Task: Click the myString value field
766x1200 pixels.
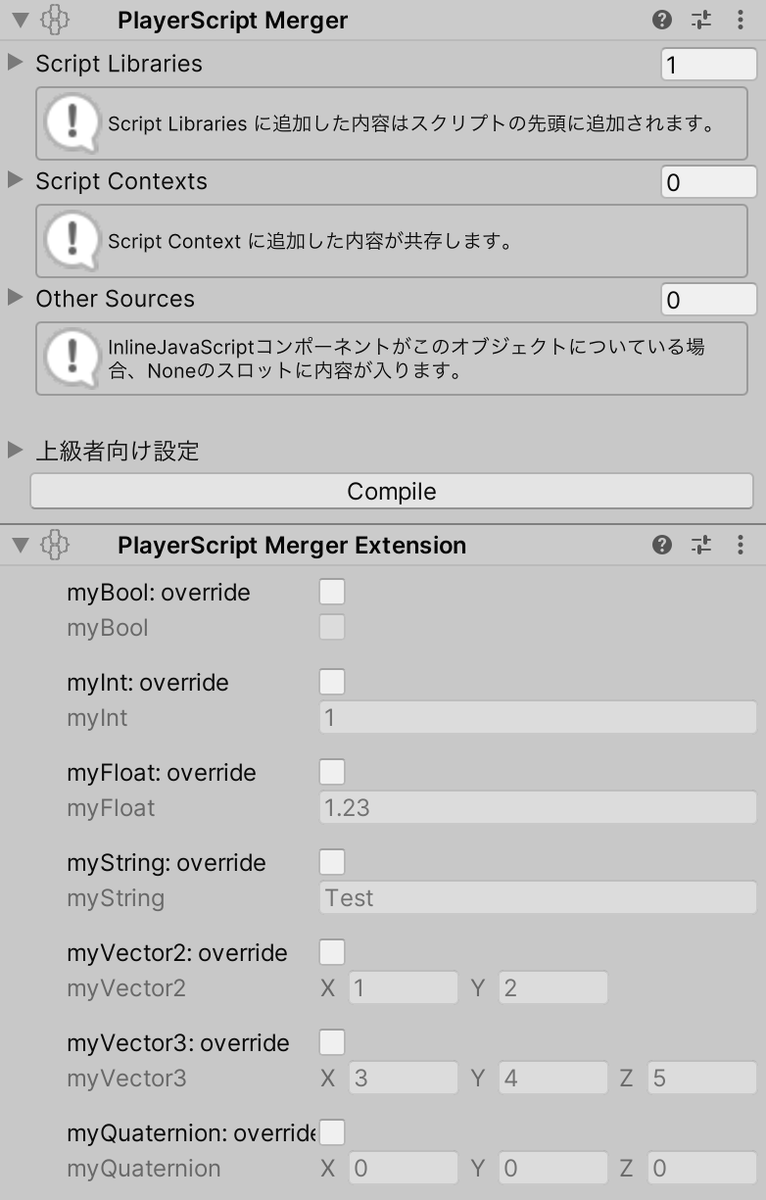Action: coord(538,898)
